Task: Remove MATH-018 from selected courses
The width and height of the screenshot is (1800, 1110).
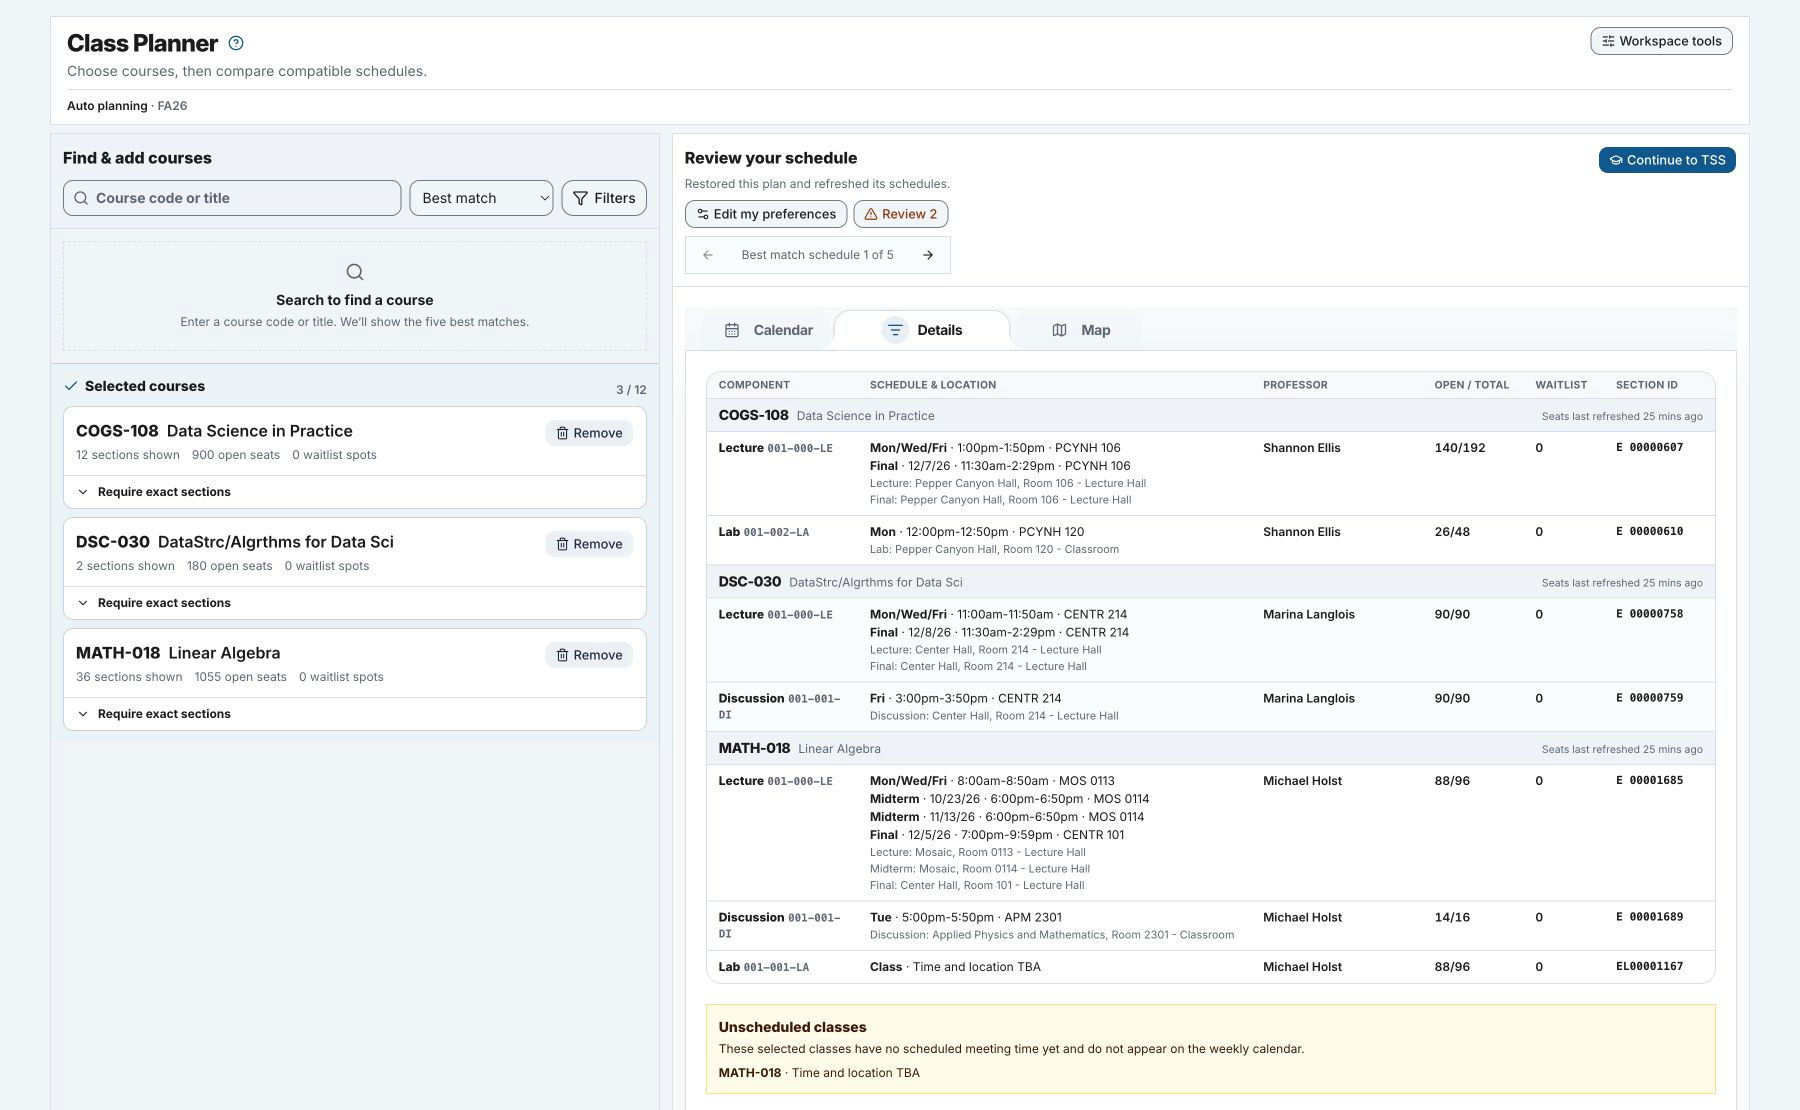Action: coord(589,655)
